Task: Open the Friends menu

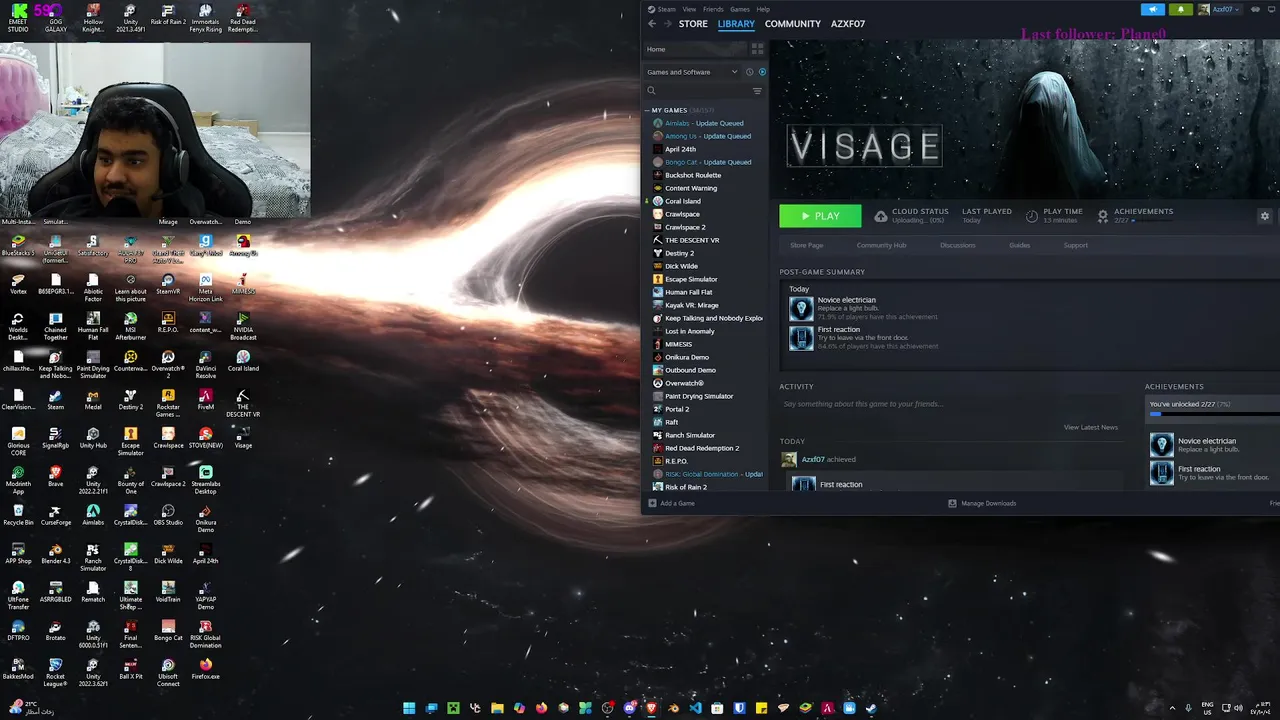Action: [x=713, y=9]
